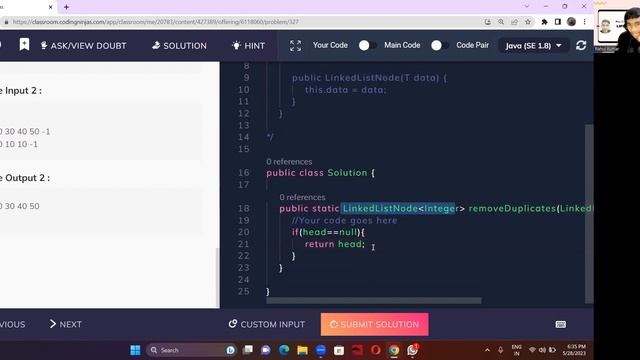Viewport: 640px width, 360px height.
Task: Open File Explorer from taskbar
Action: [302, 350]
